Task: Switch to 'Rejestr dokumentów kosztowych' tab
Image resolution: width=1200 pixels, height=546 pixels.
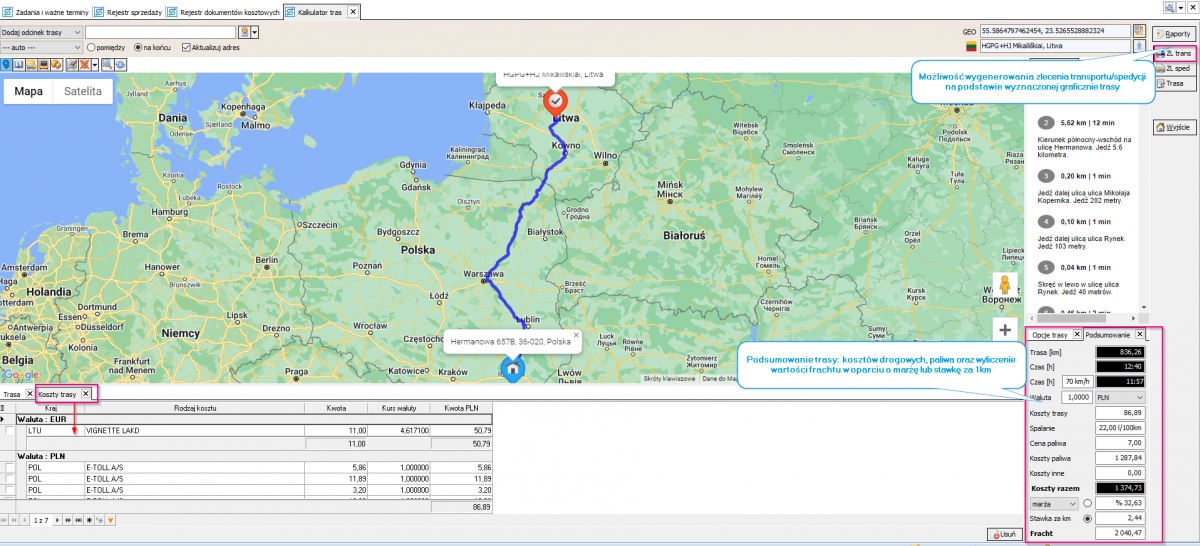Action: pos(226,12)
